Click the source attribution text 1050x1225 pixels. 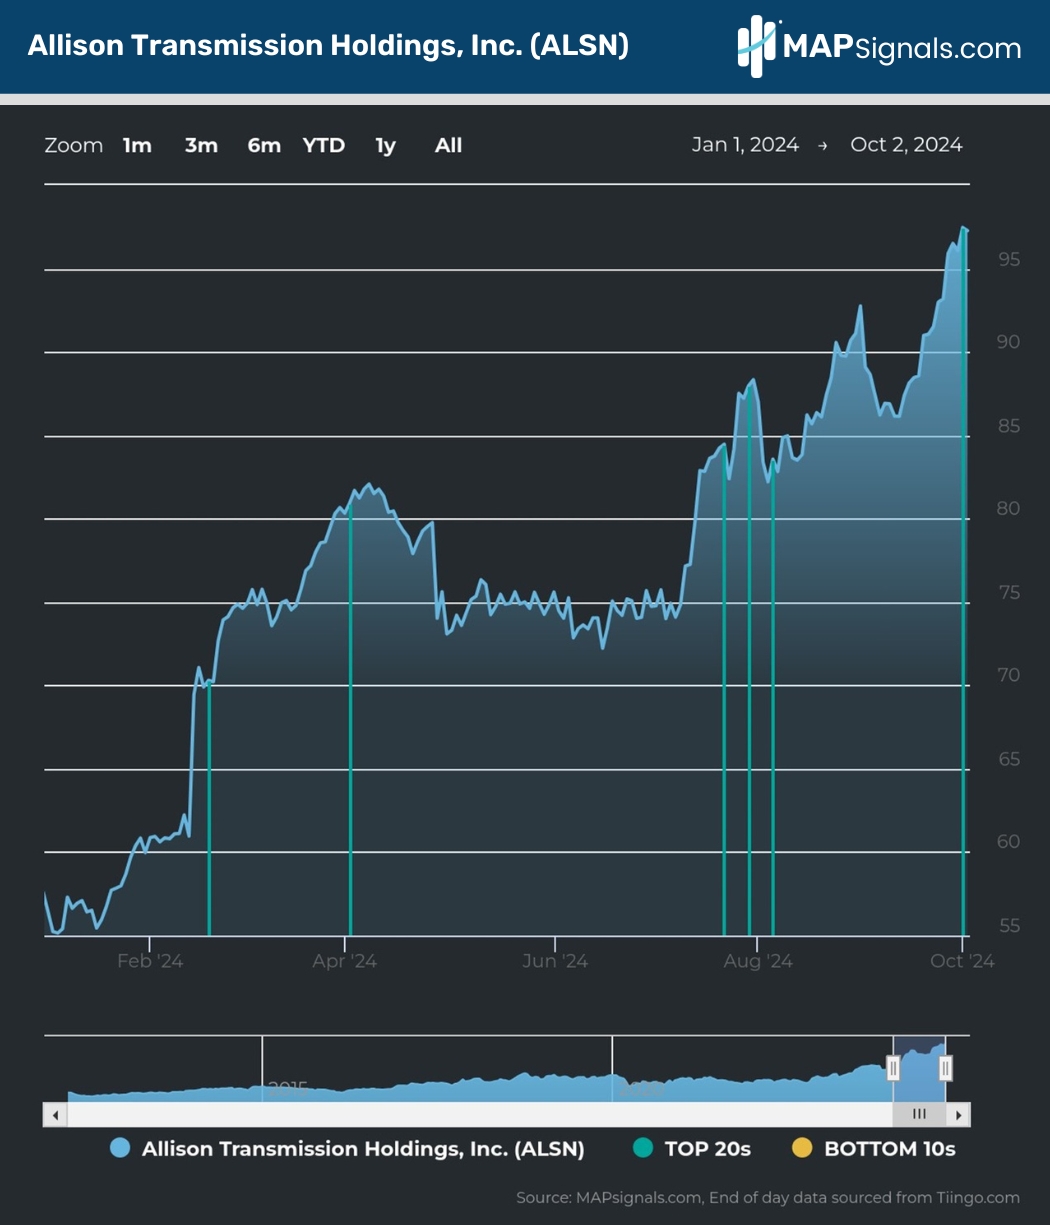[x=768, y=1197]
